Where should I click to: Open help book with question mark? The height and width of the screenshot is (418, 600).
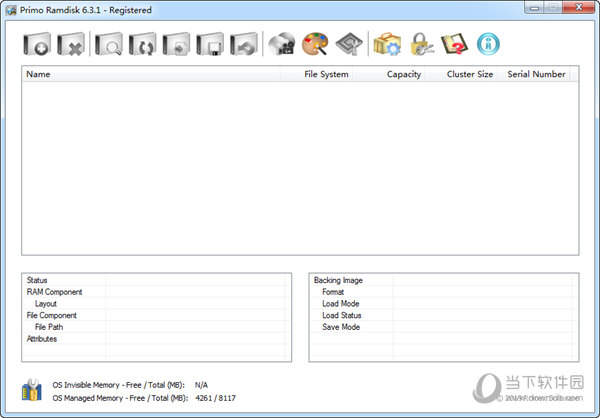pos(454,44)
